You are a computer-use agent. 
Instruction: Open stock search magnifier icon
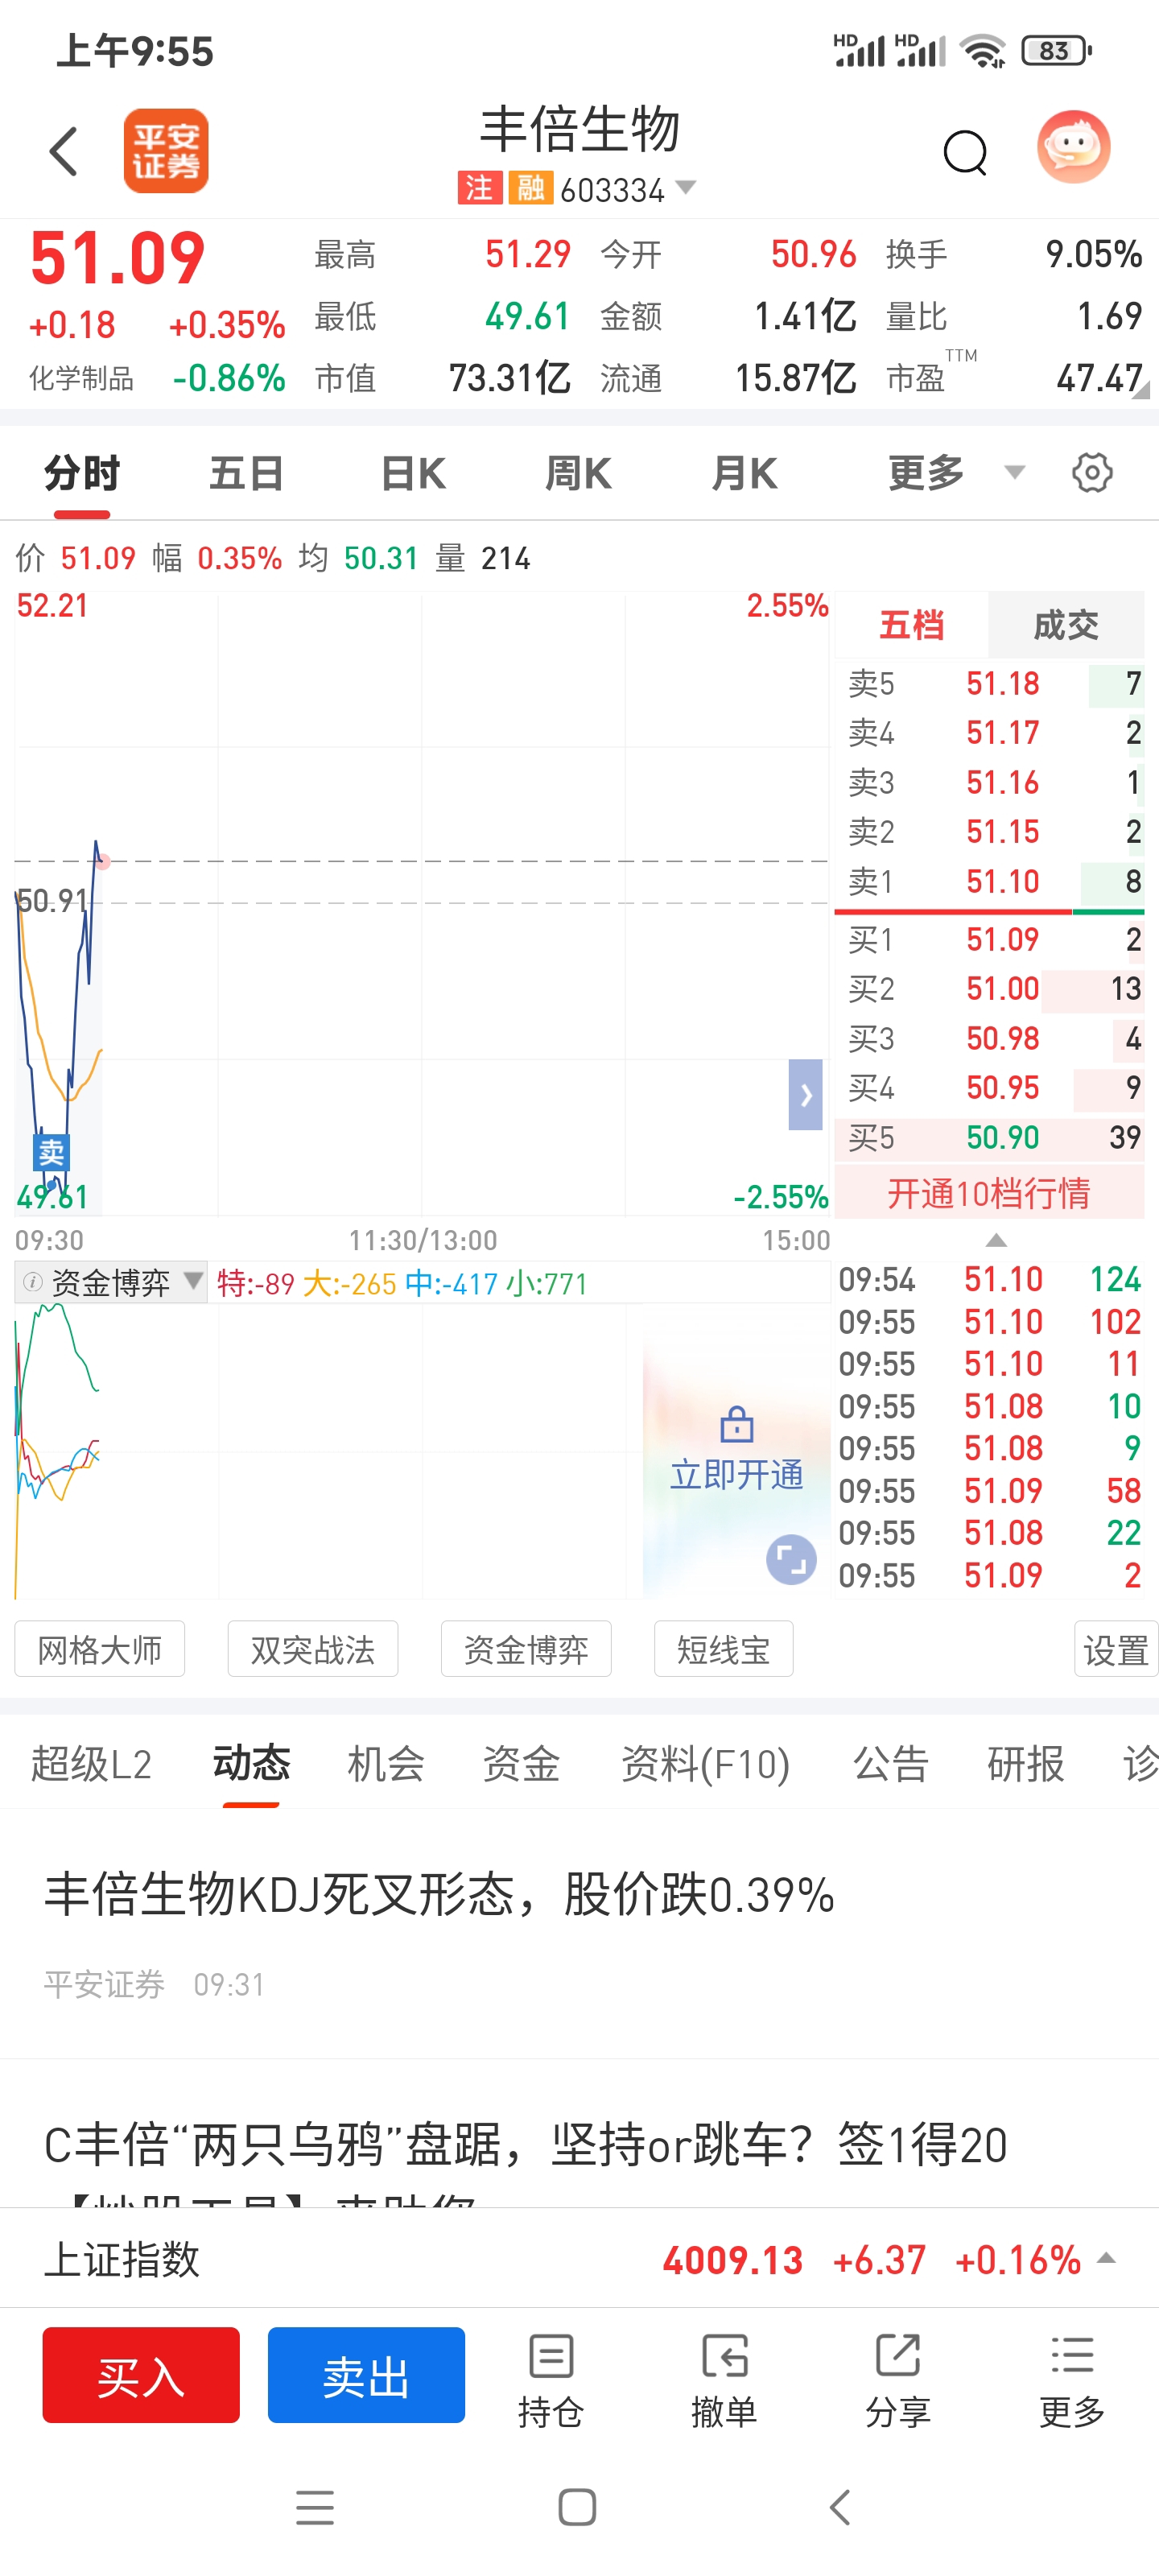coord(965,153)
